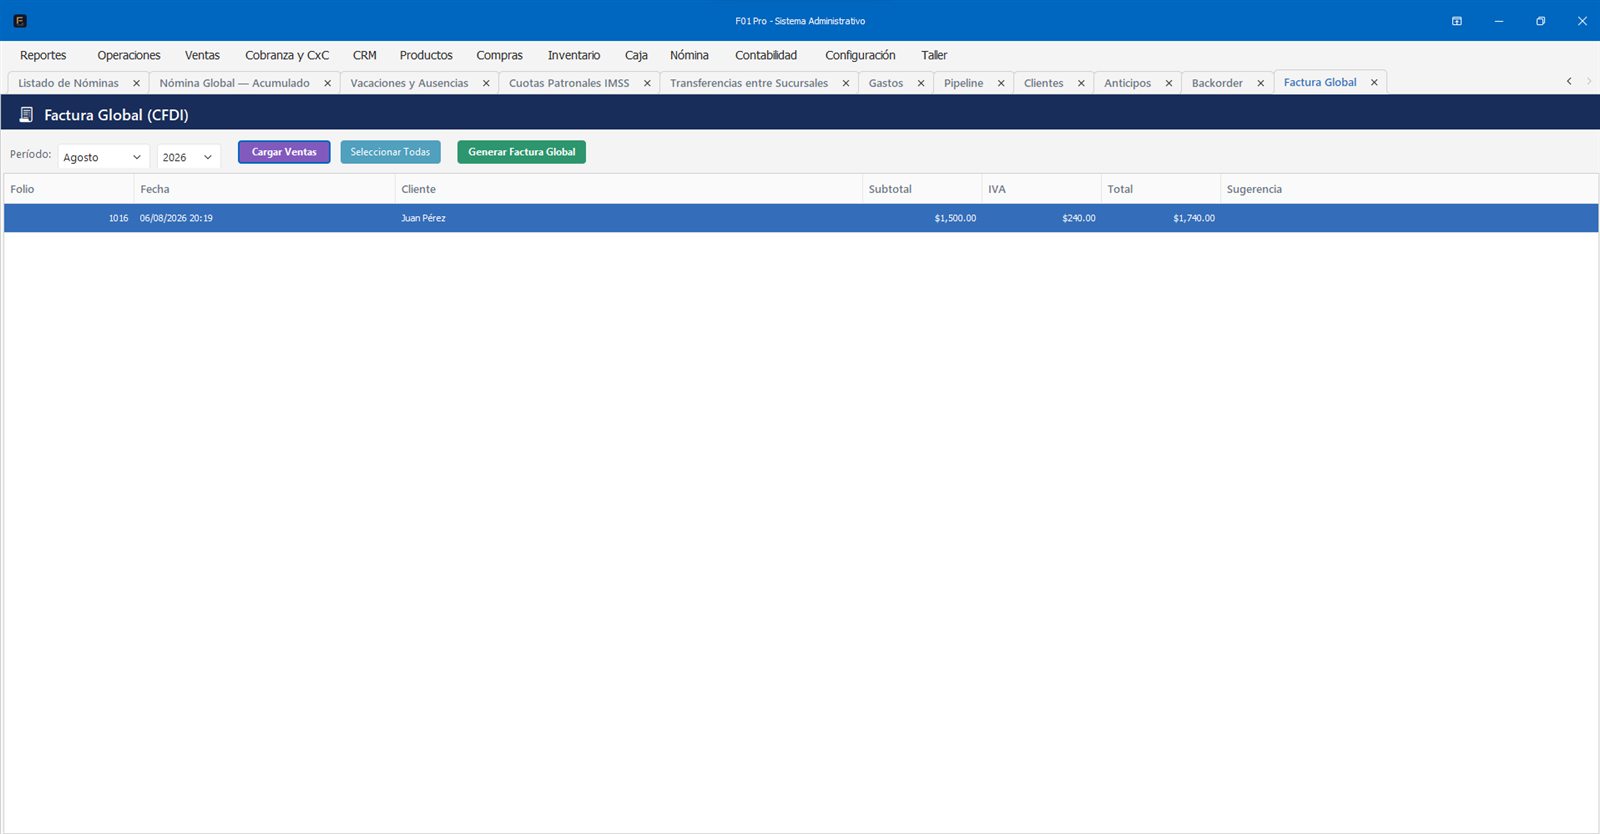Click the folio 1016 cell
Screen dimensions: 1600x834
click(69, 218)
